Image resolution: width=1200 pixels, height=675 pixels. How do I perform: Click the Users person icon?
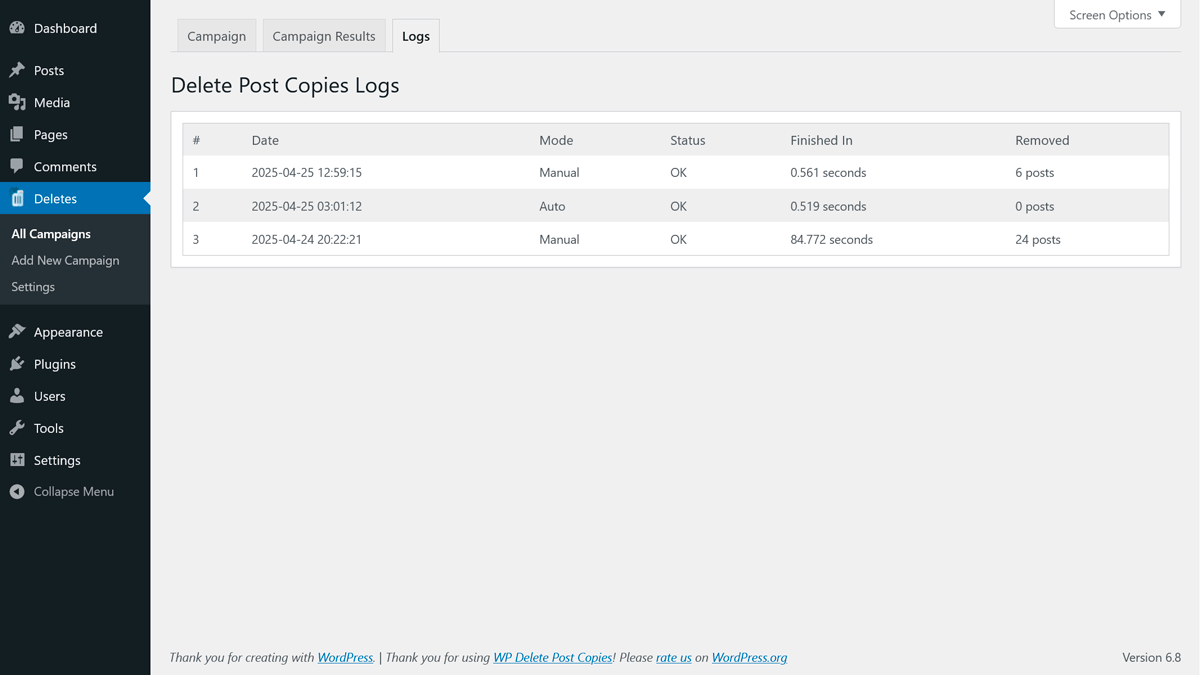coord(17,396)
